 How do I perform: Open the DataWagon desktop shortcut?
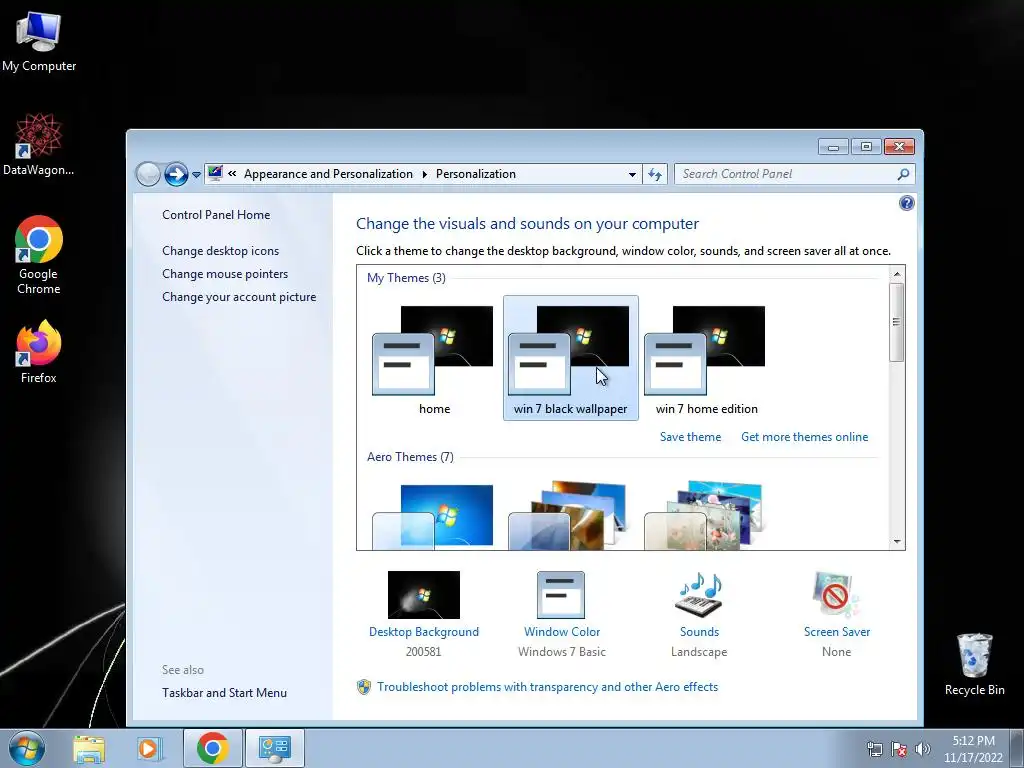39,145
